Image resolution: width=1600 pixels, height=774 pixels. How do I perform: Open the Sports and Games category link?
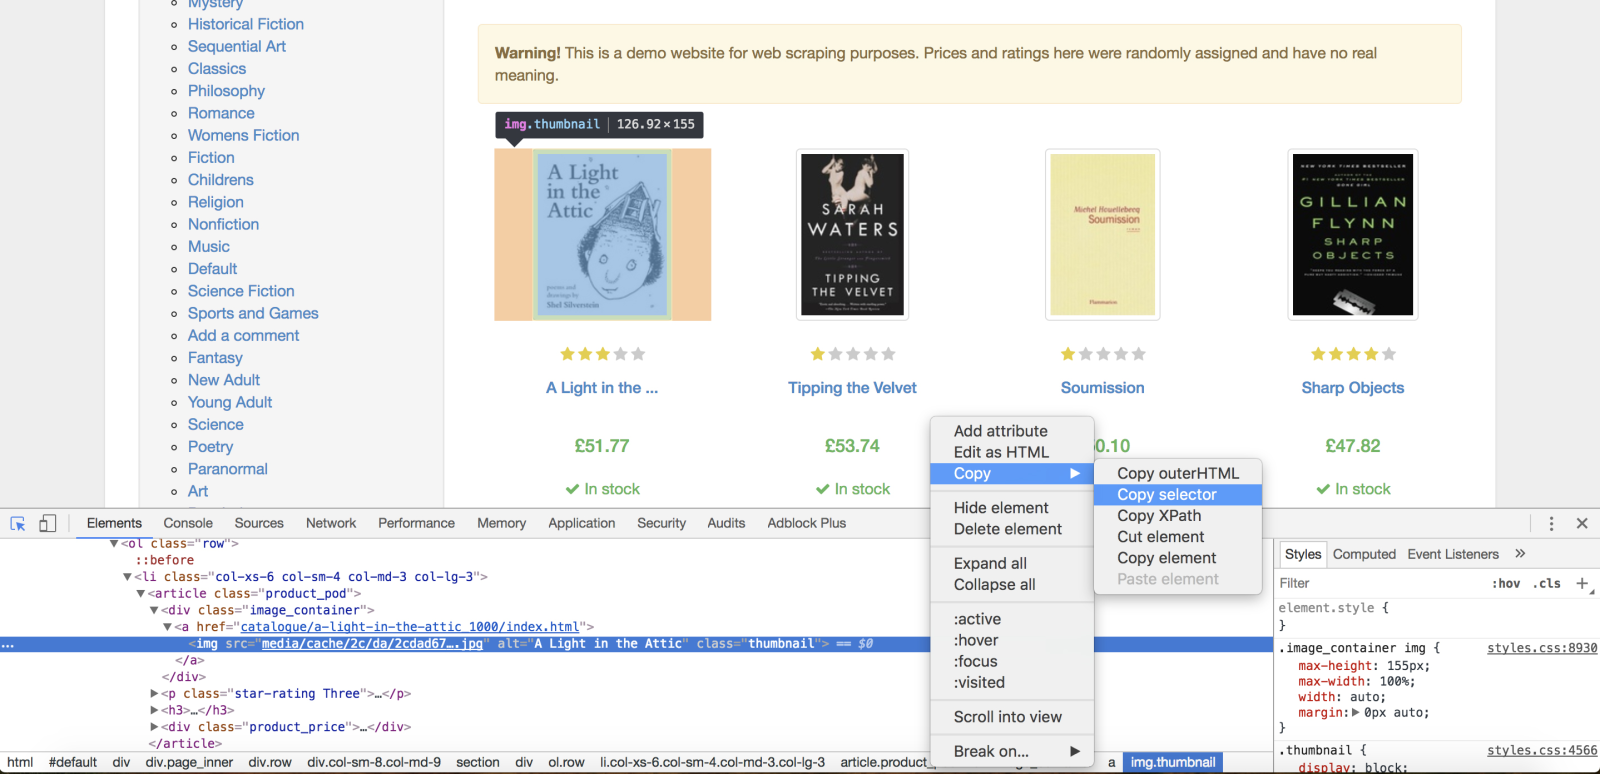[253, 313]
